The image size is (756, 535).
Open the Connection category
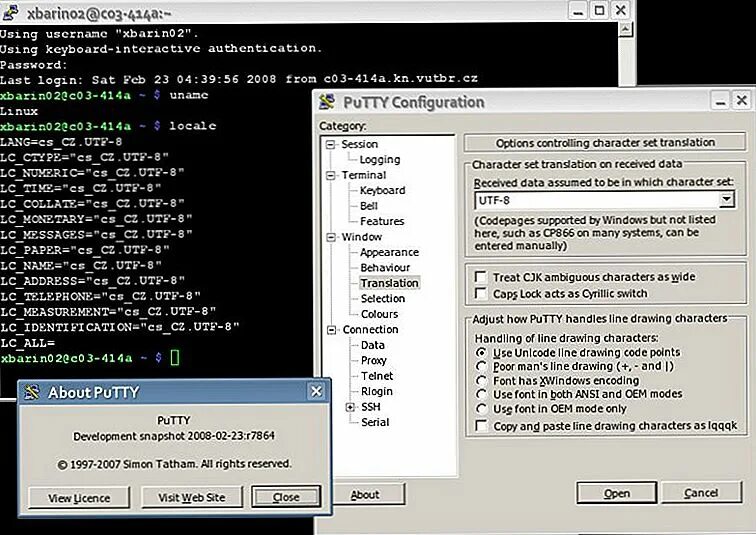click(x=370, y=329)
